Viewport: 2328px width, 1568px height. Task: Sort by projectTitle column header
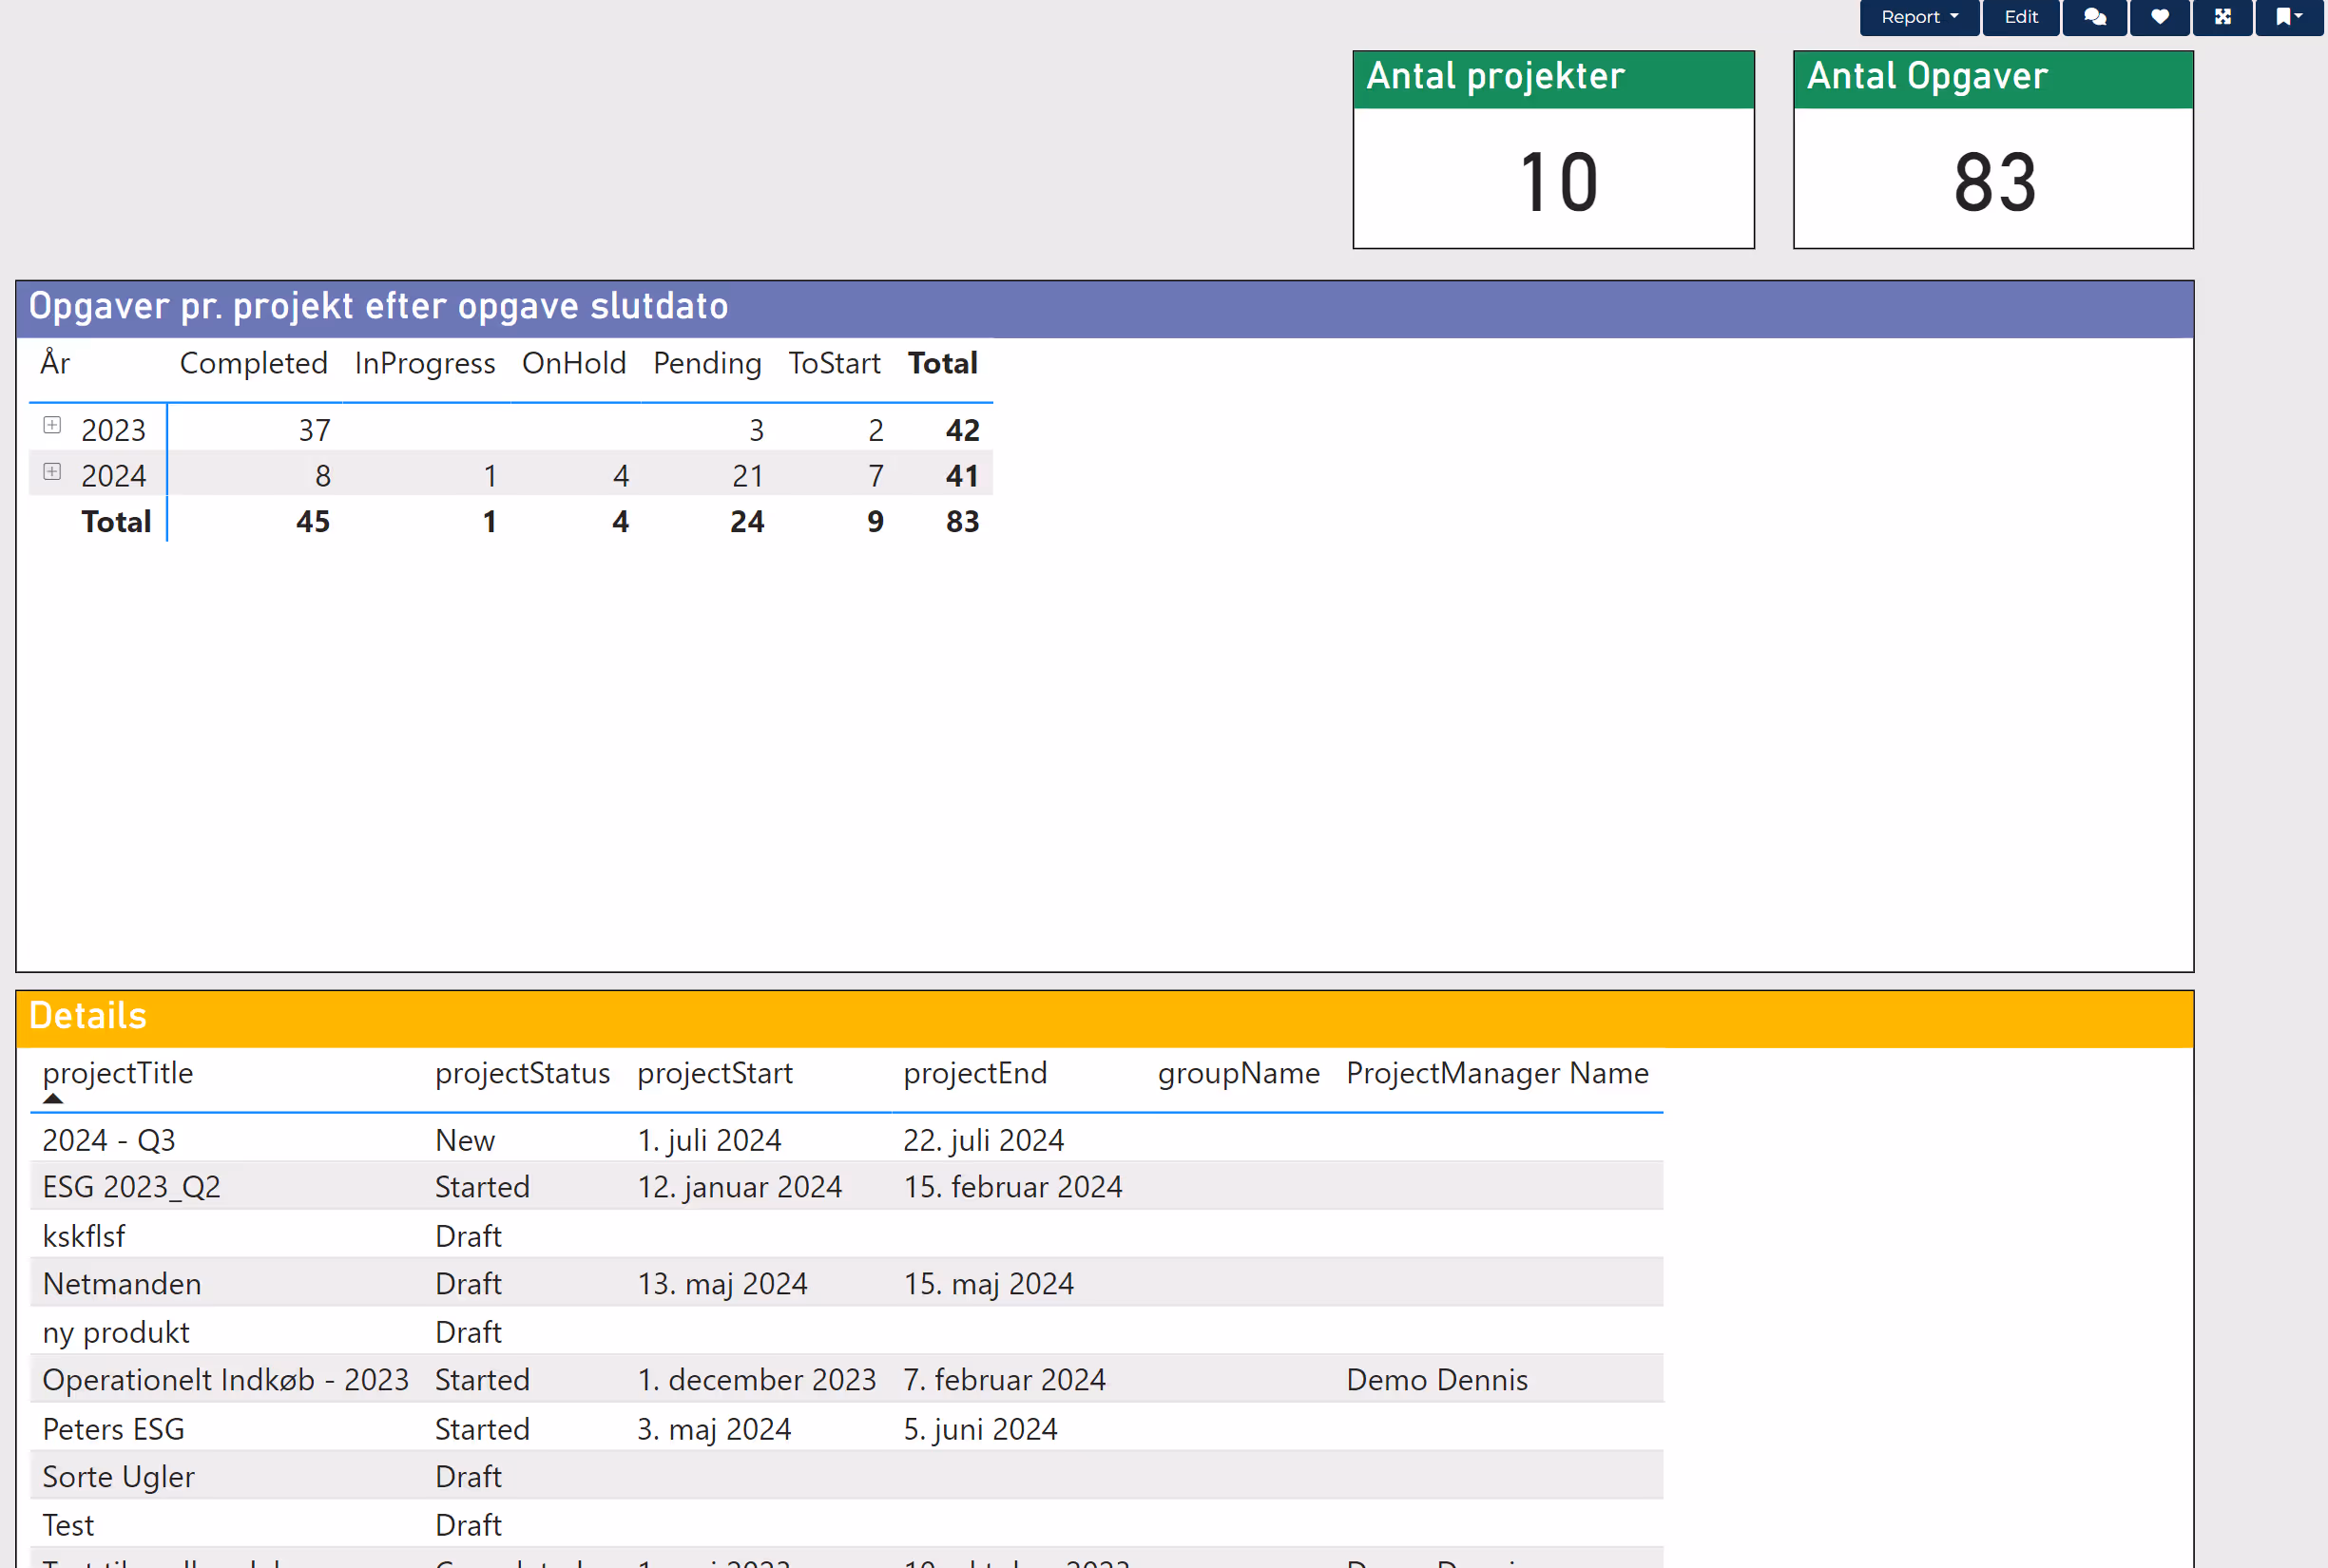pyautogui.click(x=118, y=1073)
